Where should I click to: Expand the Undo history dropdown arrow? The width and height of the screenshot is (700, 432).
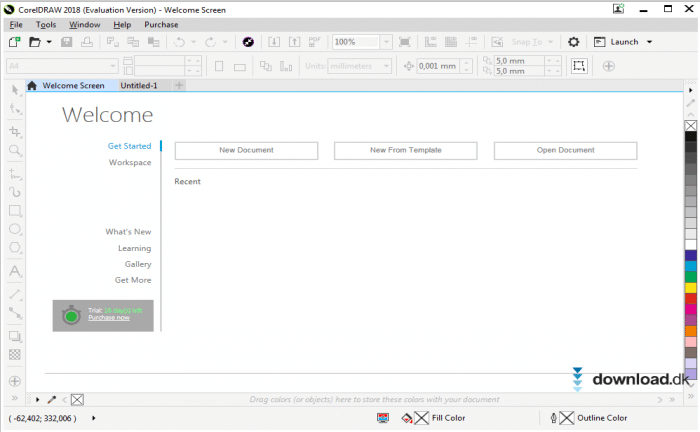[193, 42]
